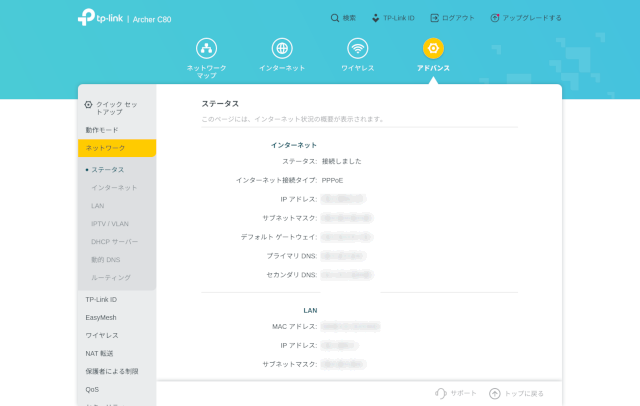
Task: Click the LAN section heading
Action: point(310,311)
